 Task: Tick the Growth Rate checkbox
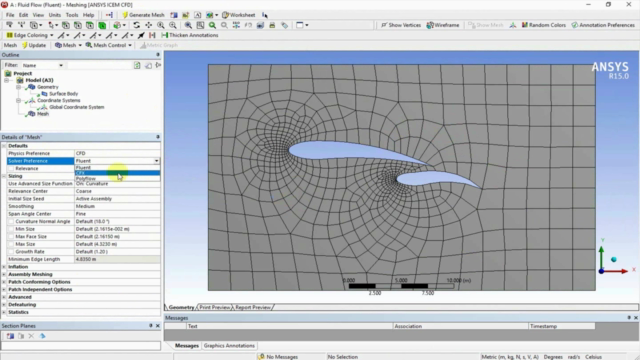click(11, 252)
